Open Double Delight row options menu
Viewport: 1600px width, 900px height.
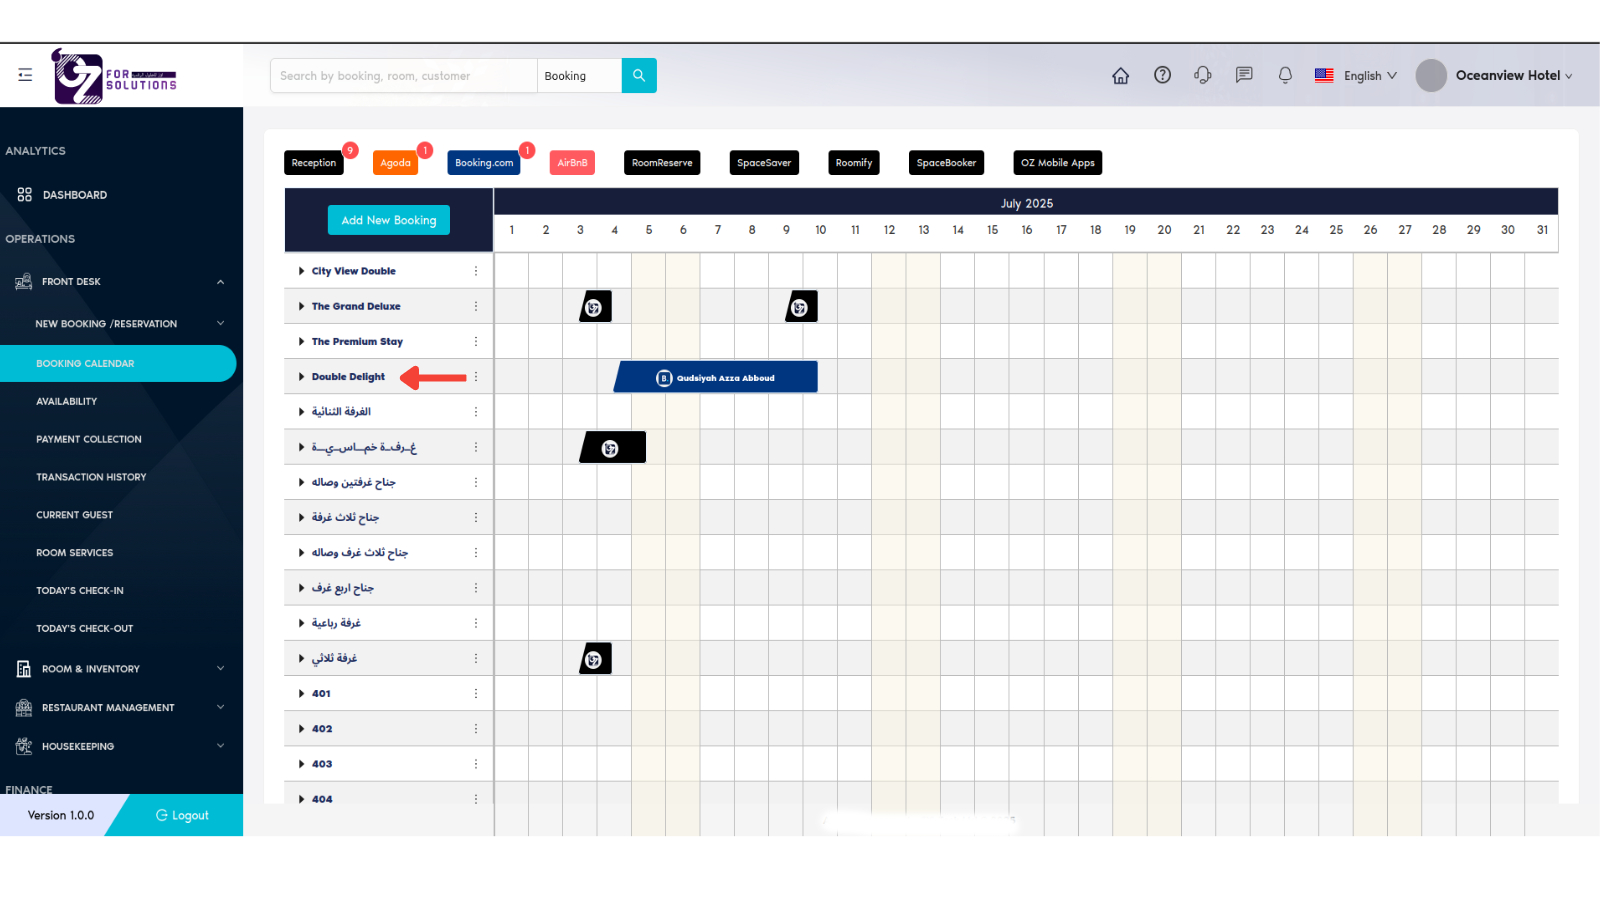click(476, 377)
